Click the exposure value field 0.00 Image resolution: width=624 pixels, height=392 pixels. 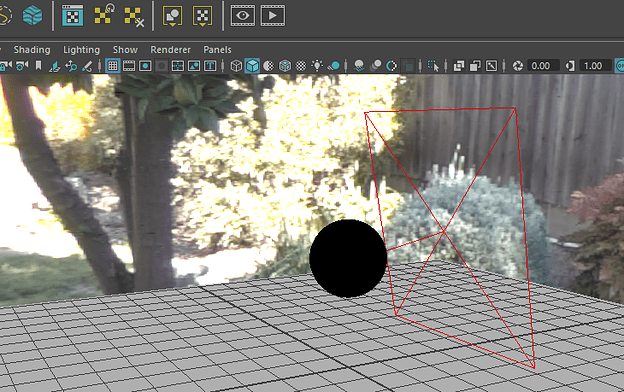[543, 66]
